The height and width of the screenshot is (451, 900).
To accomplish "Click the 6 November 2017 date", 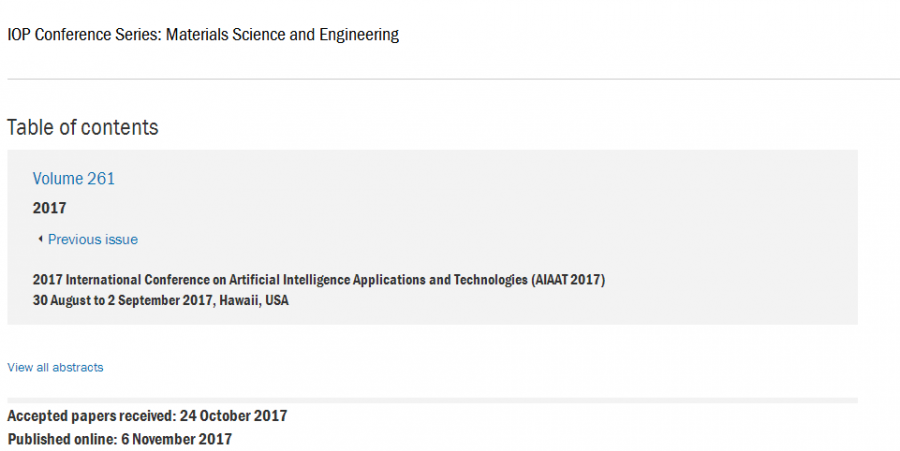I will (176, 439).
